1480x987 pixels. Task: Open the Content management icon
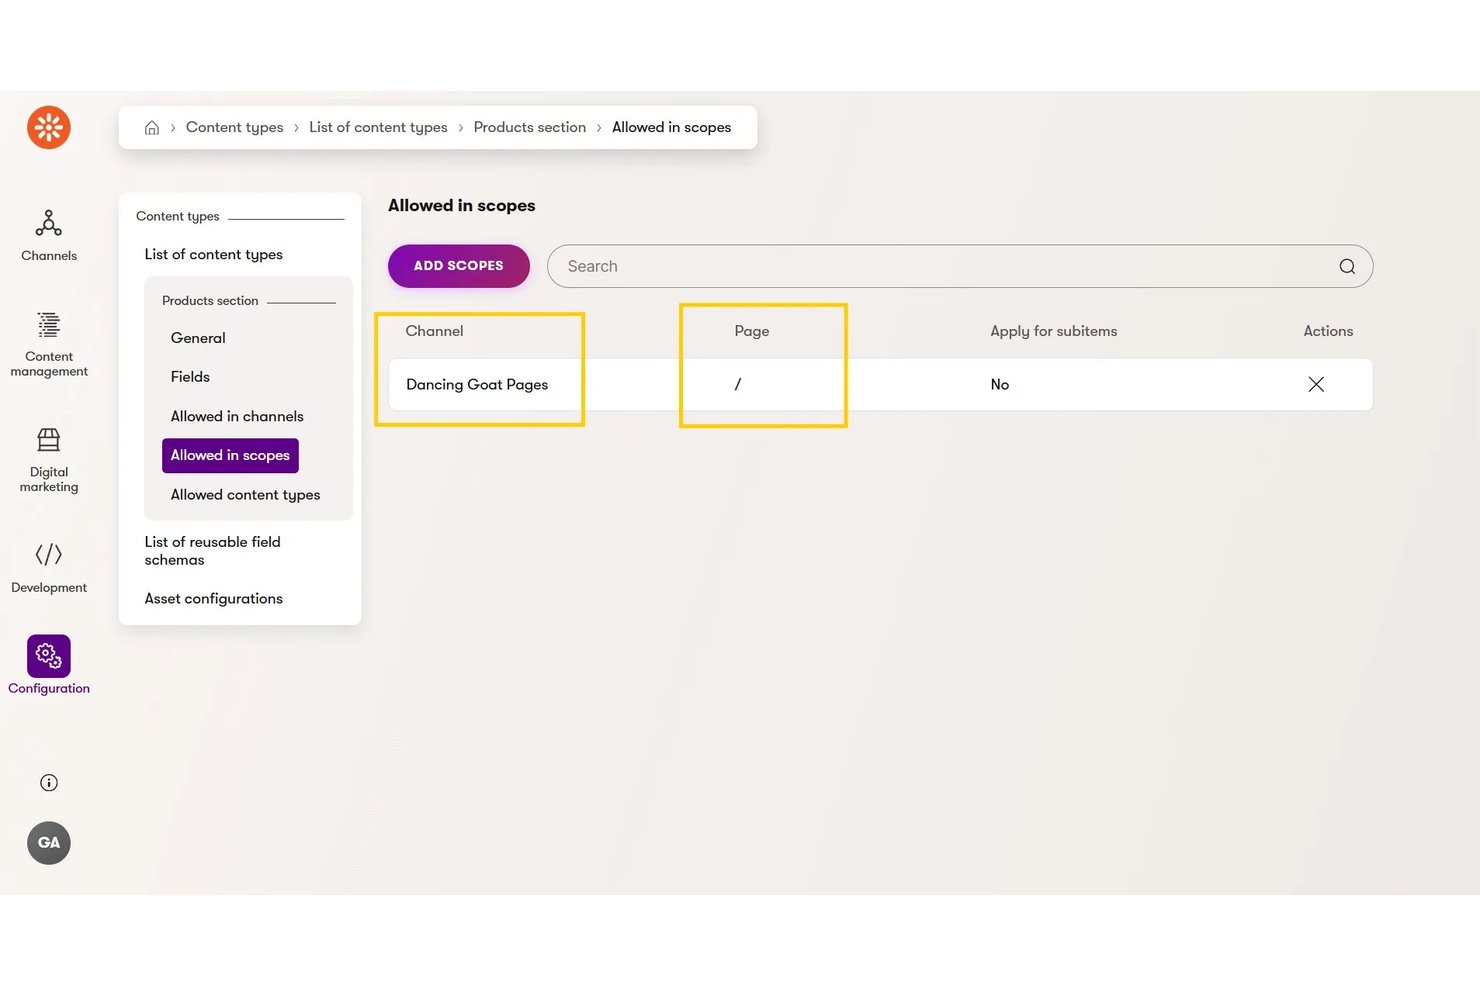coord(49,325)
